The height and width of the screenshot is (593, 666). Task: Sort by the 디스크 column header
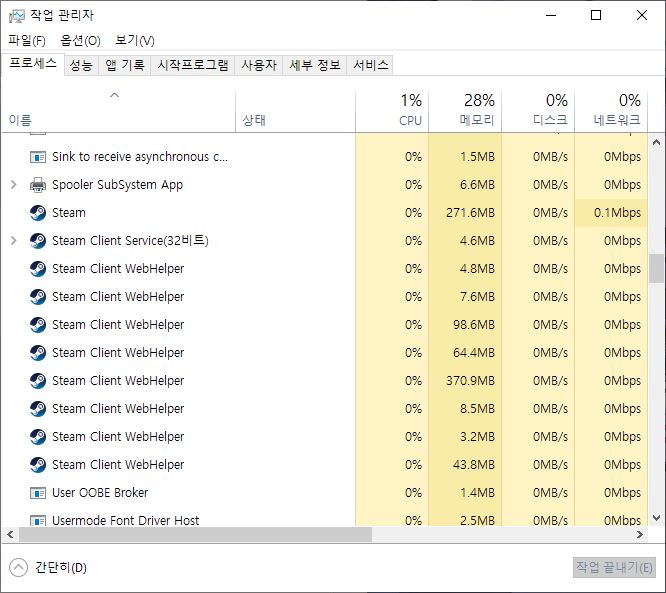(538, 111)
